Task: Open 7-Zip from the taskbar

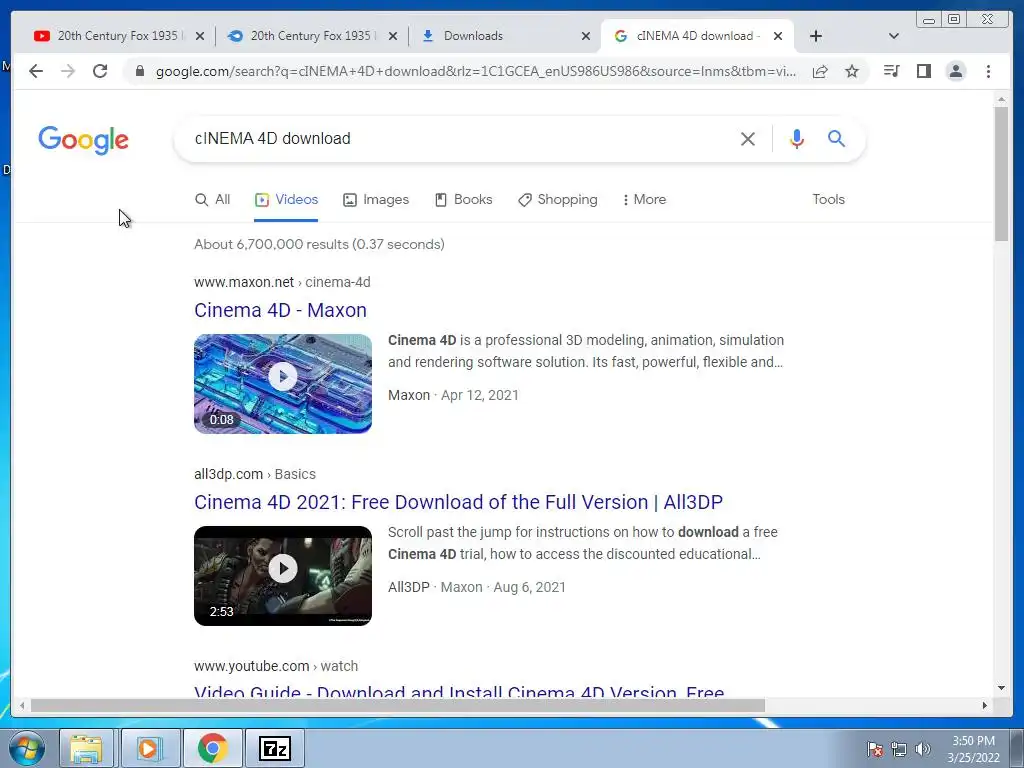Action: [x=275, y=748]
